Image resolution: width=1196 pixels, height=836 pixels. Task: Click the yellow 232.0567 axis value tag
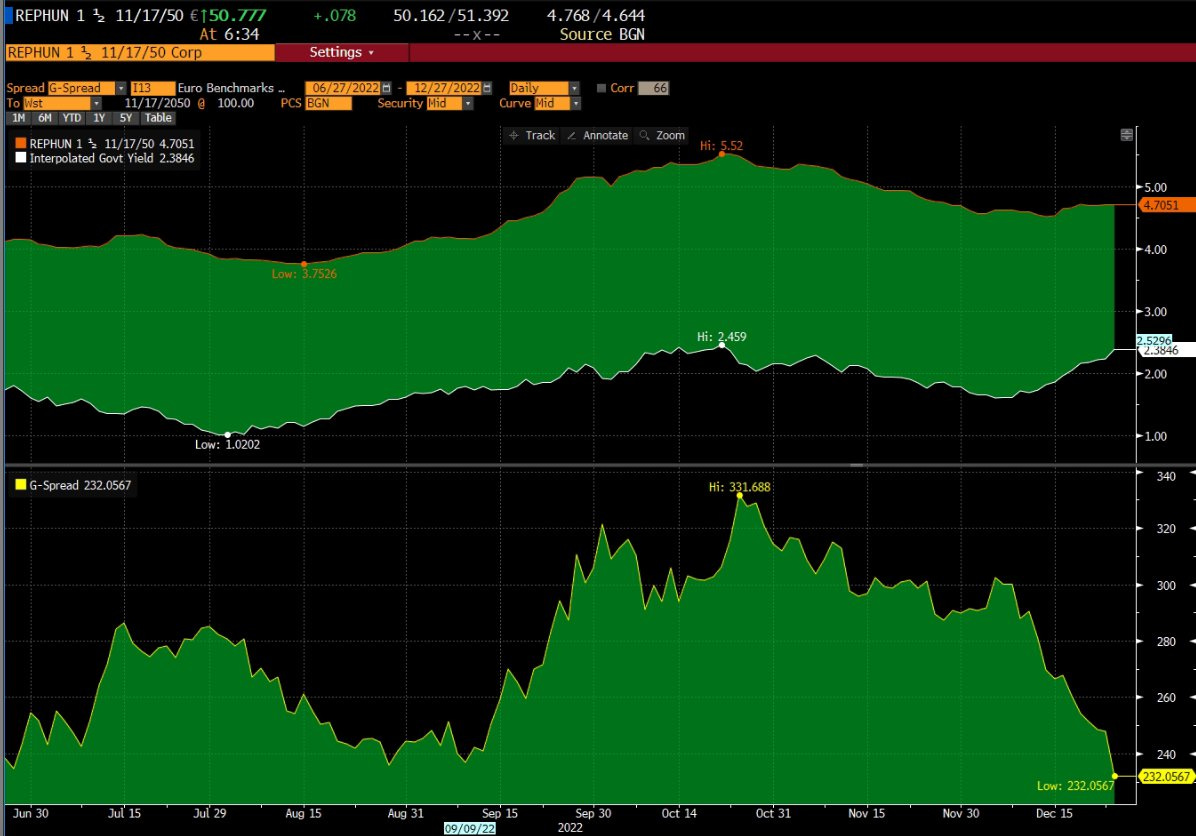pyautogui.click(x=1165, y=777)
